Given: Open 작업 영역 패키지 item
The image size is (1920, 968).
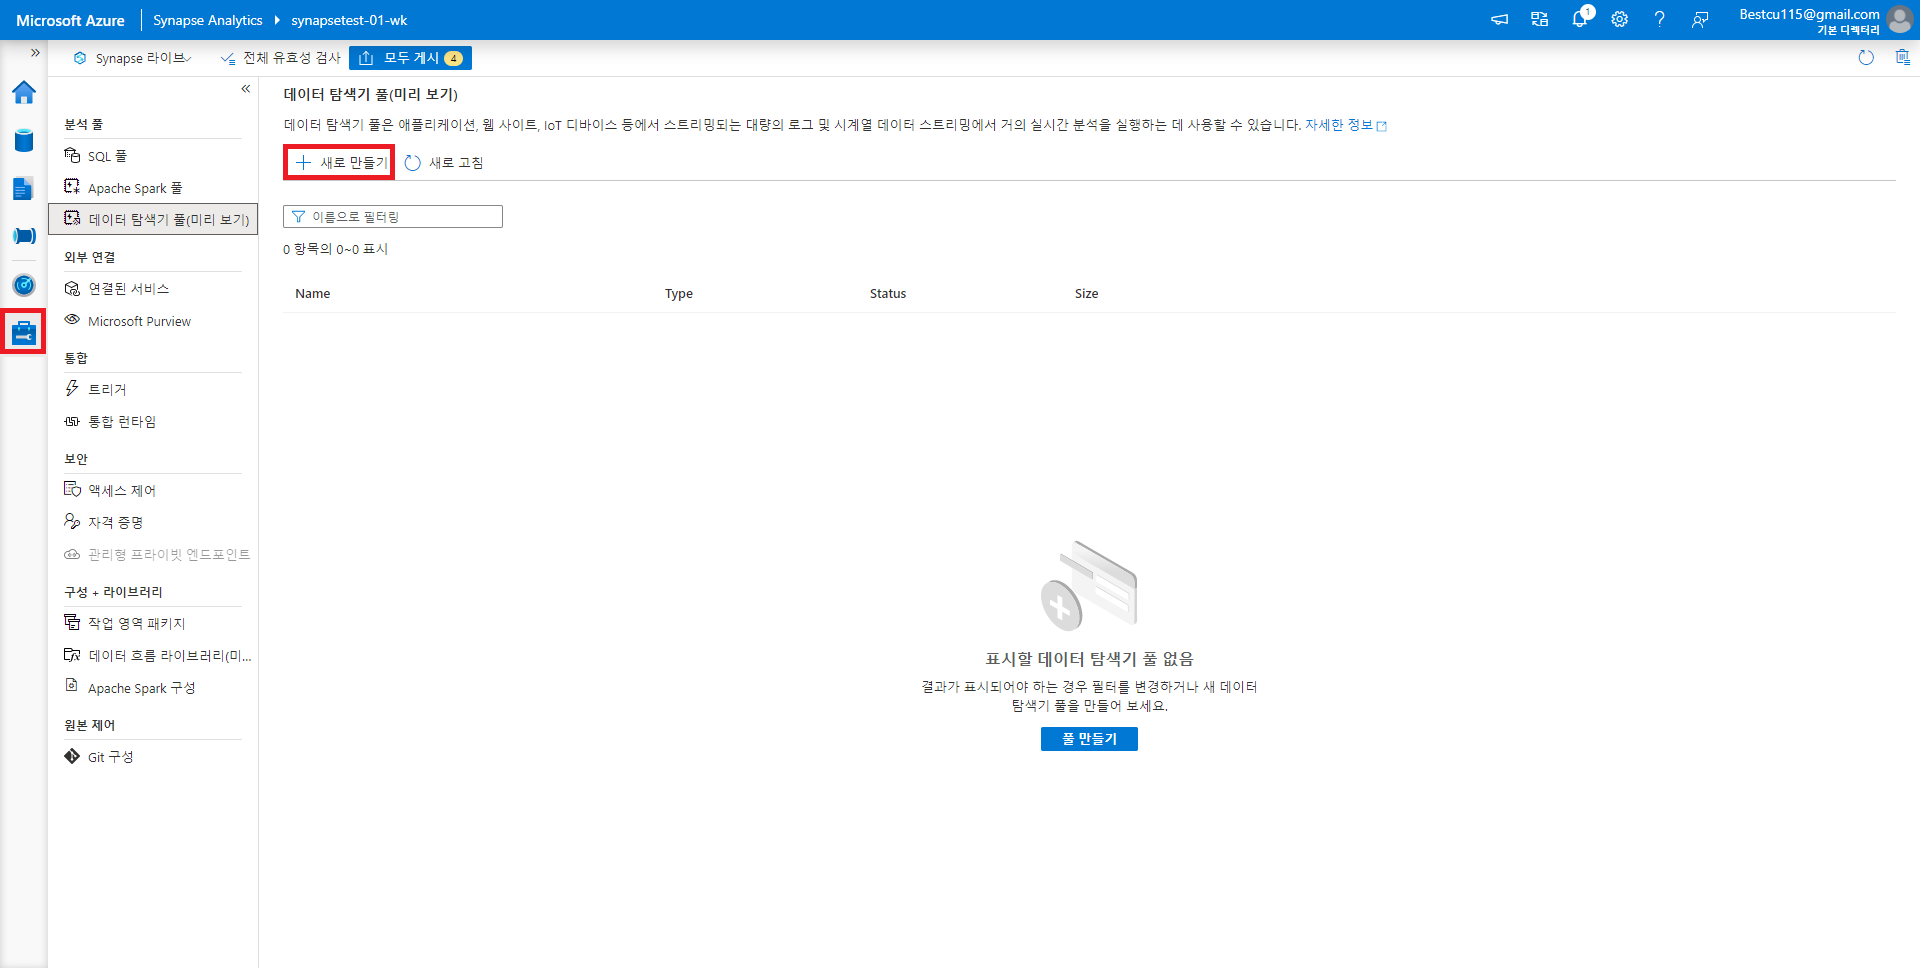Looking at the screenshot, I should tap(153, 623).
